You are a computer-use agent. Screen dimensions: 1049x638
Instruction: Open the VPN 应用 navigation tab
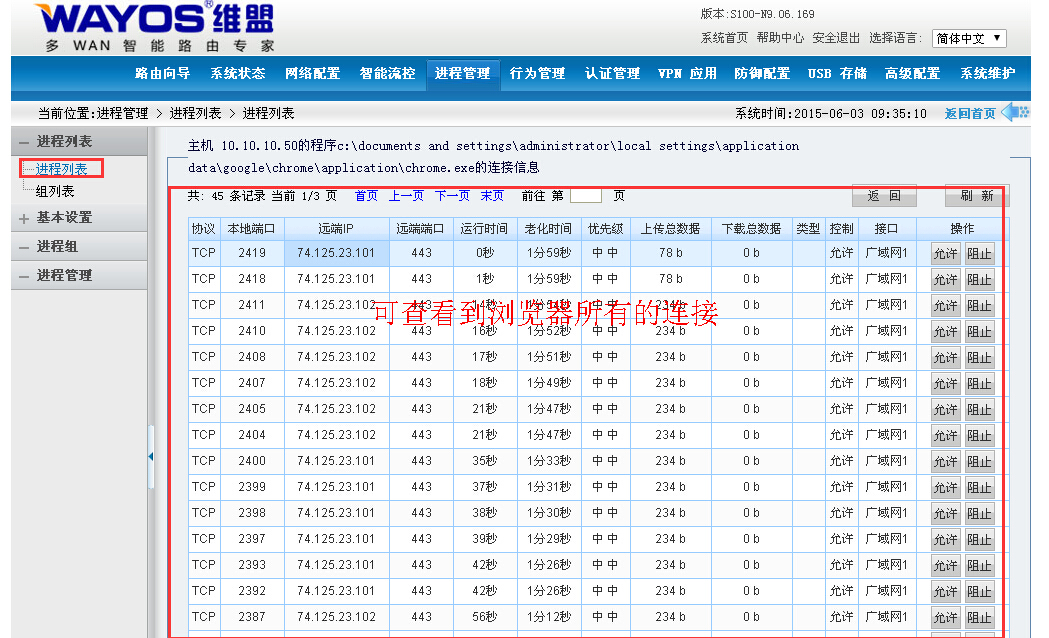point(687,73)
